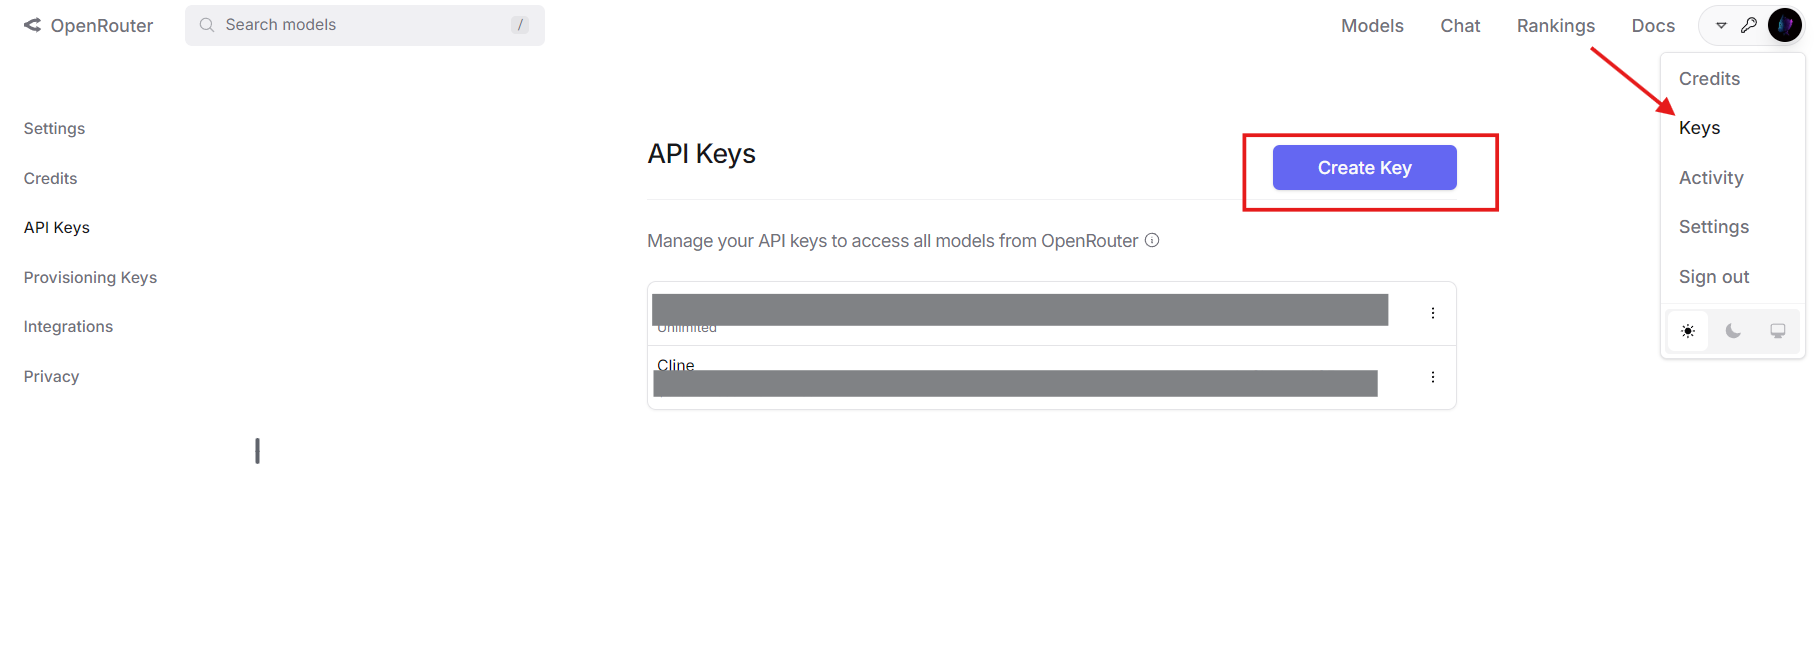
Task: Open Provisioning Keys in sidebar
Action: pyautogui.click(x=90, y=277)
